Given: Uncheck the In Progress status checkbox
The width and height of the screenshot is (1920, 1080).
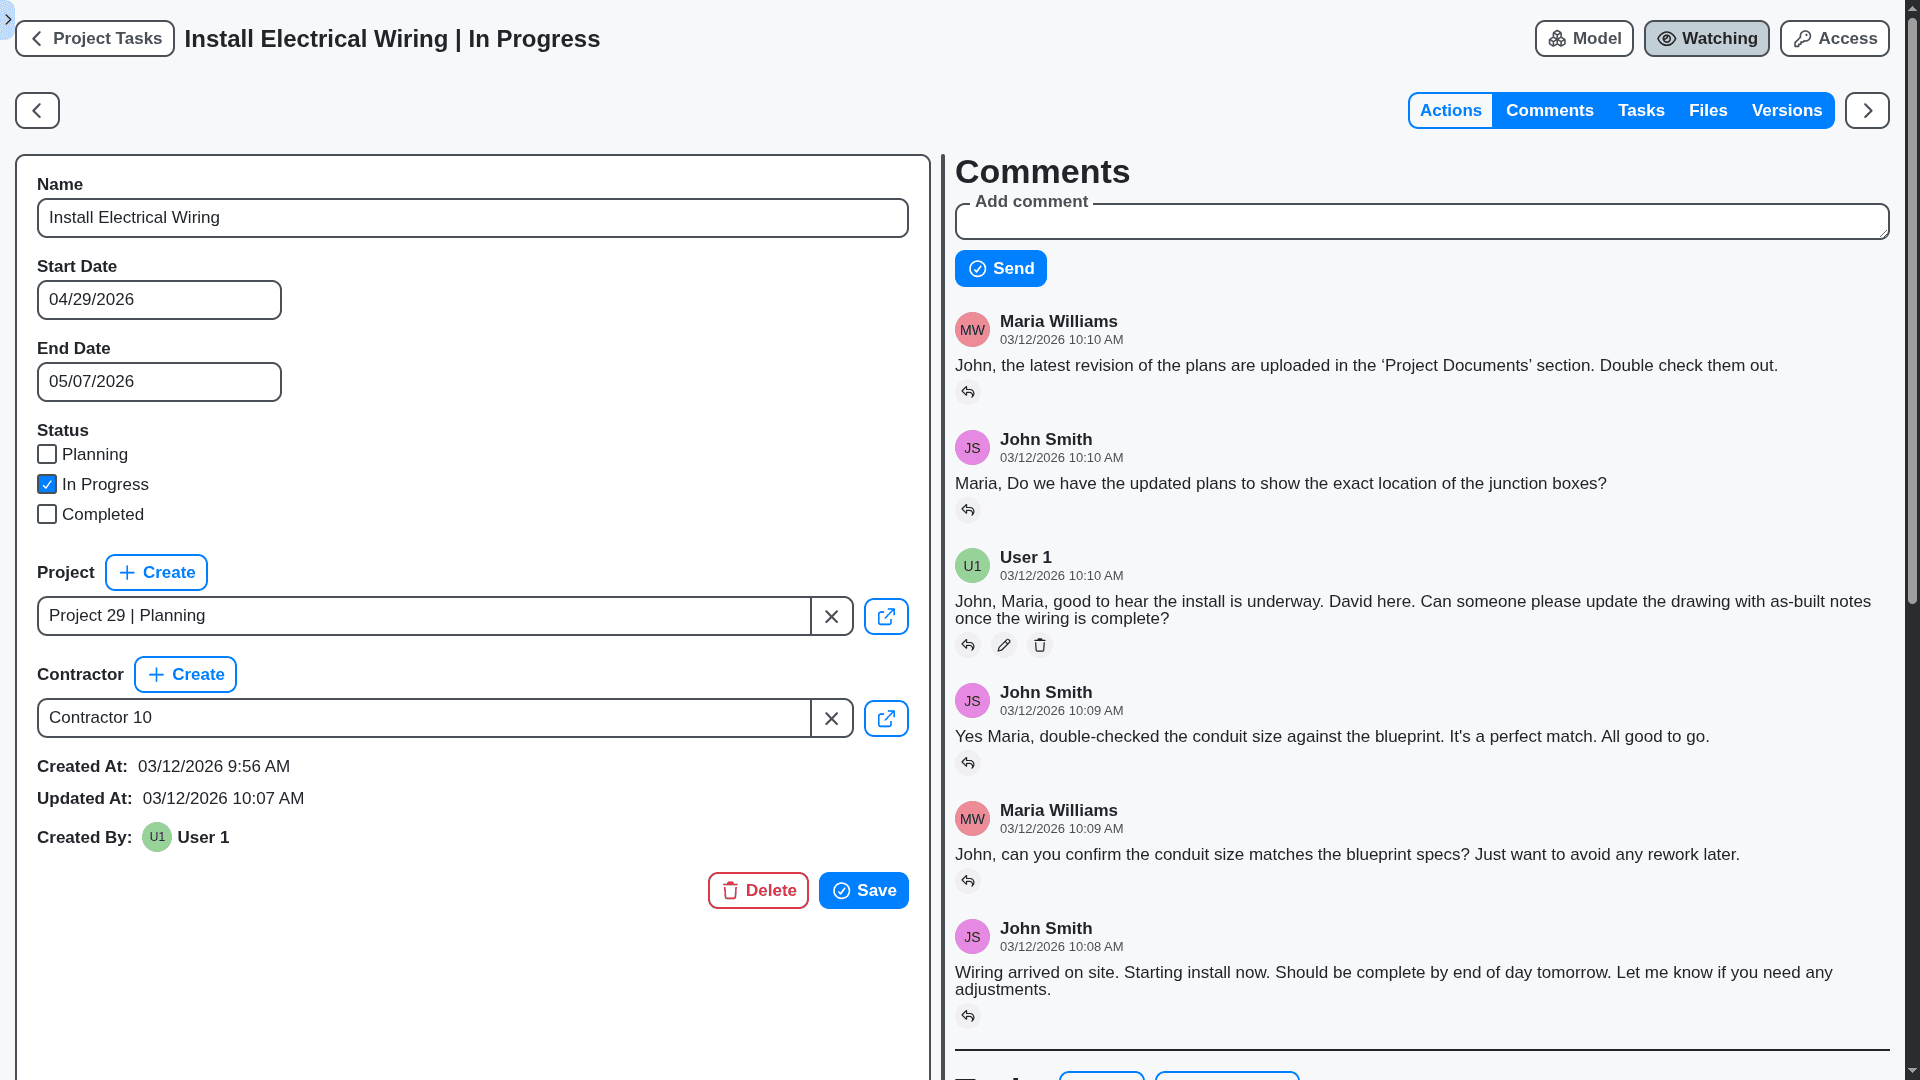Looking at the screenshot, I should point(46,484).
